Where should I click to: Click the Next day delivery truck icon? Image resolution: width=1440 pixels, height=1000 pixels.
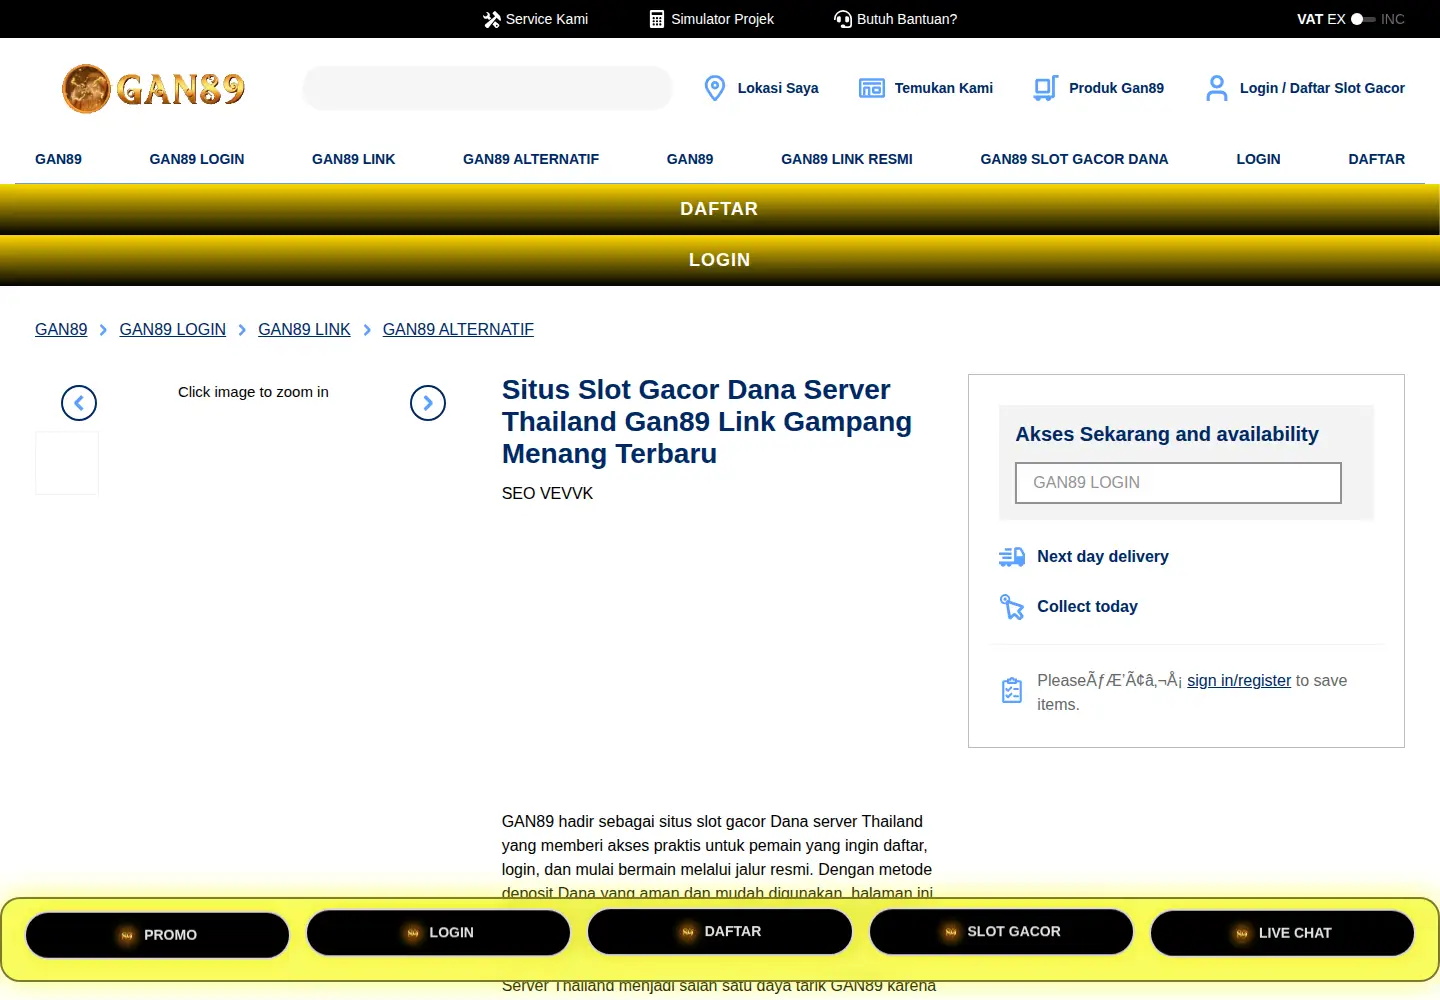(1012, 557)
